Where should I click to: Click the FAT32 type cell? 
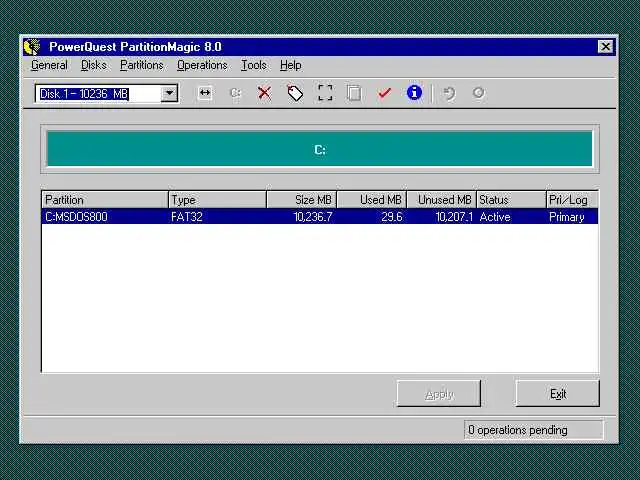coord(187,217)
